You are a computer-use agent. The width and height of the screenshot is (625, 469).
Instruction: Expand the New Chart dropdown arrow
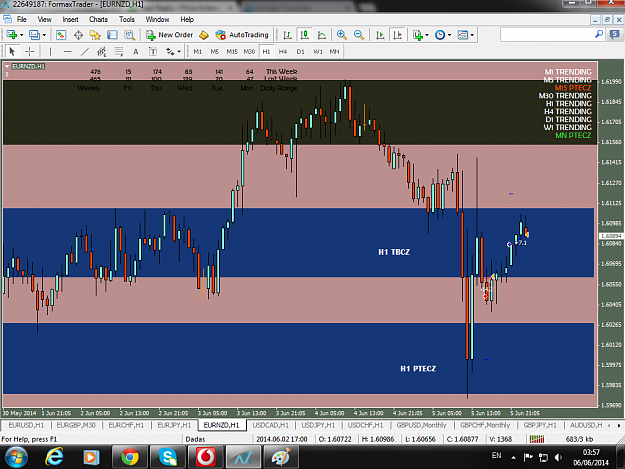coord(21,35)
